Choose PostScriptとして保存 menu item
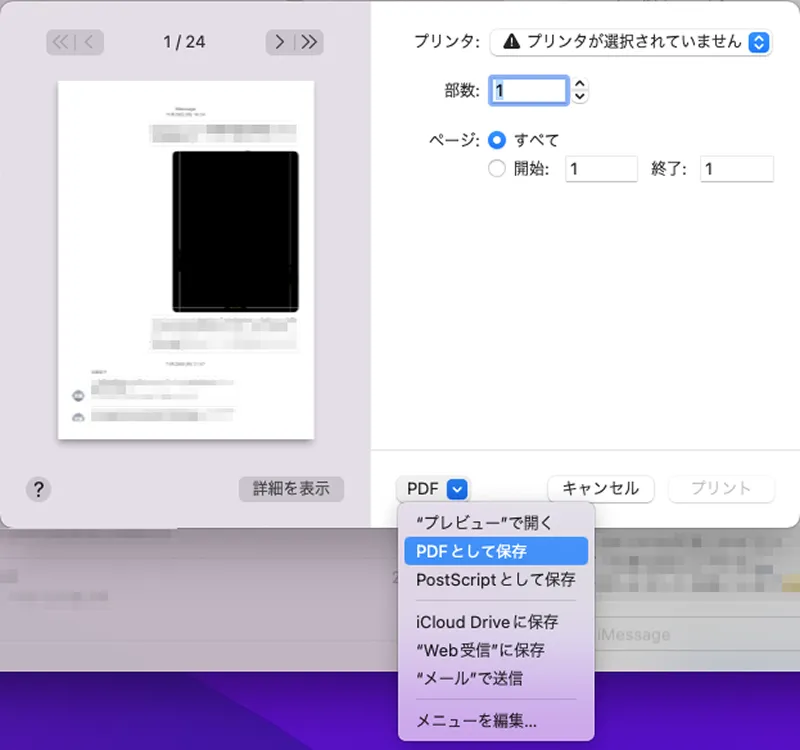The image size is (800, 750). (x=496, y=580)
